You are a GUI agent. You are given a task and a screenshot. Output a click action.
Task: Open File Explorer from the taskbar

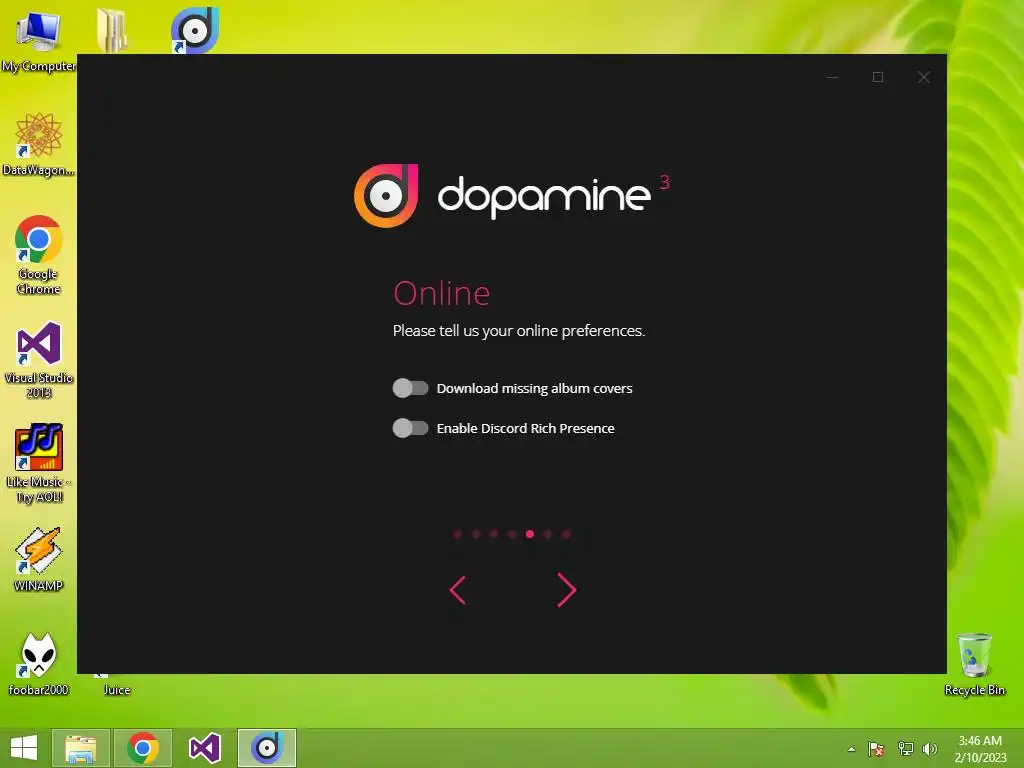point(81,748)
